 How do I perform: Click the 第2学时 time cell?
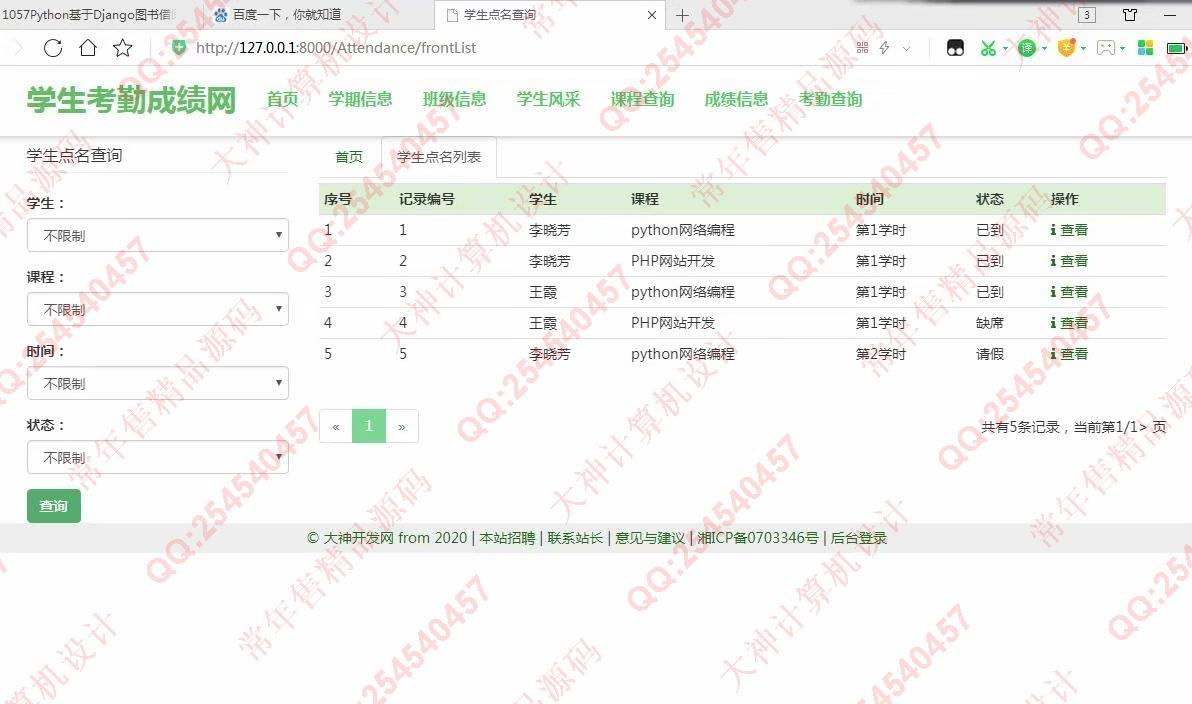pyautogui.click(x=881, y=354)
